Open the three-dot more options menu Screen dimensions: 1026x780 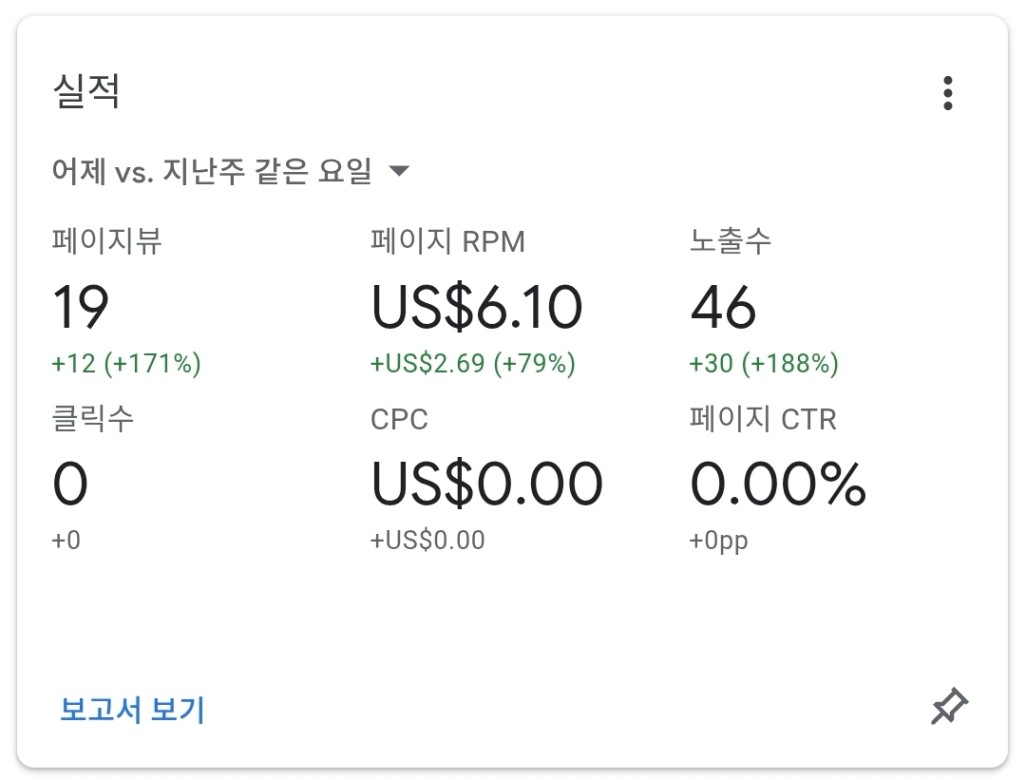[947, 93]
